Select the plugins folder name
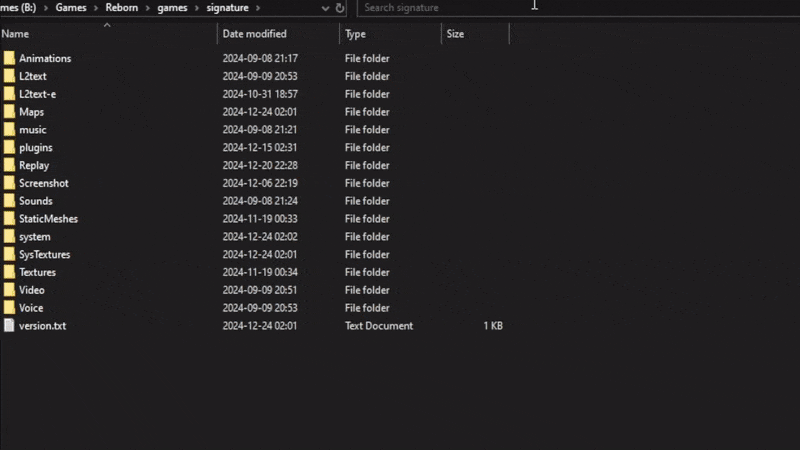Image resolution: width=800 pixels, height=450 pixels. tap(36, 147)
